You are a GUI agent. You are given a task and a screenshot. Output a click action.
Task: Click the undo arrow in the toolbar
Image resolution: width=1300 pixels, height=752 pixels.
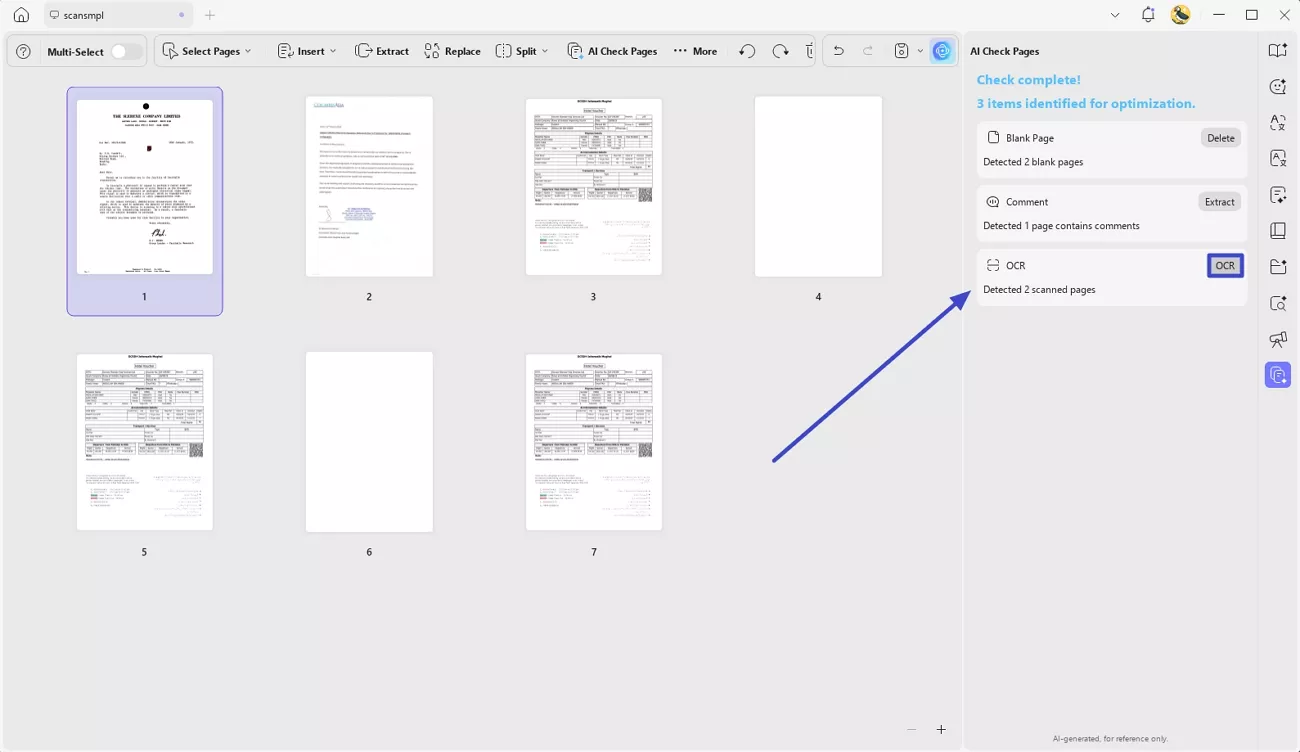point(838,50)
